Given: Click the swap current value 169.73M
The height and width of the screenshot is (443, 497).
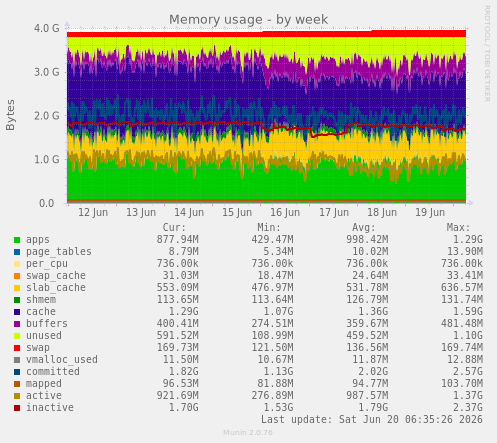Looking at the screenshot, I should coord(177,348).
